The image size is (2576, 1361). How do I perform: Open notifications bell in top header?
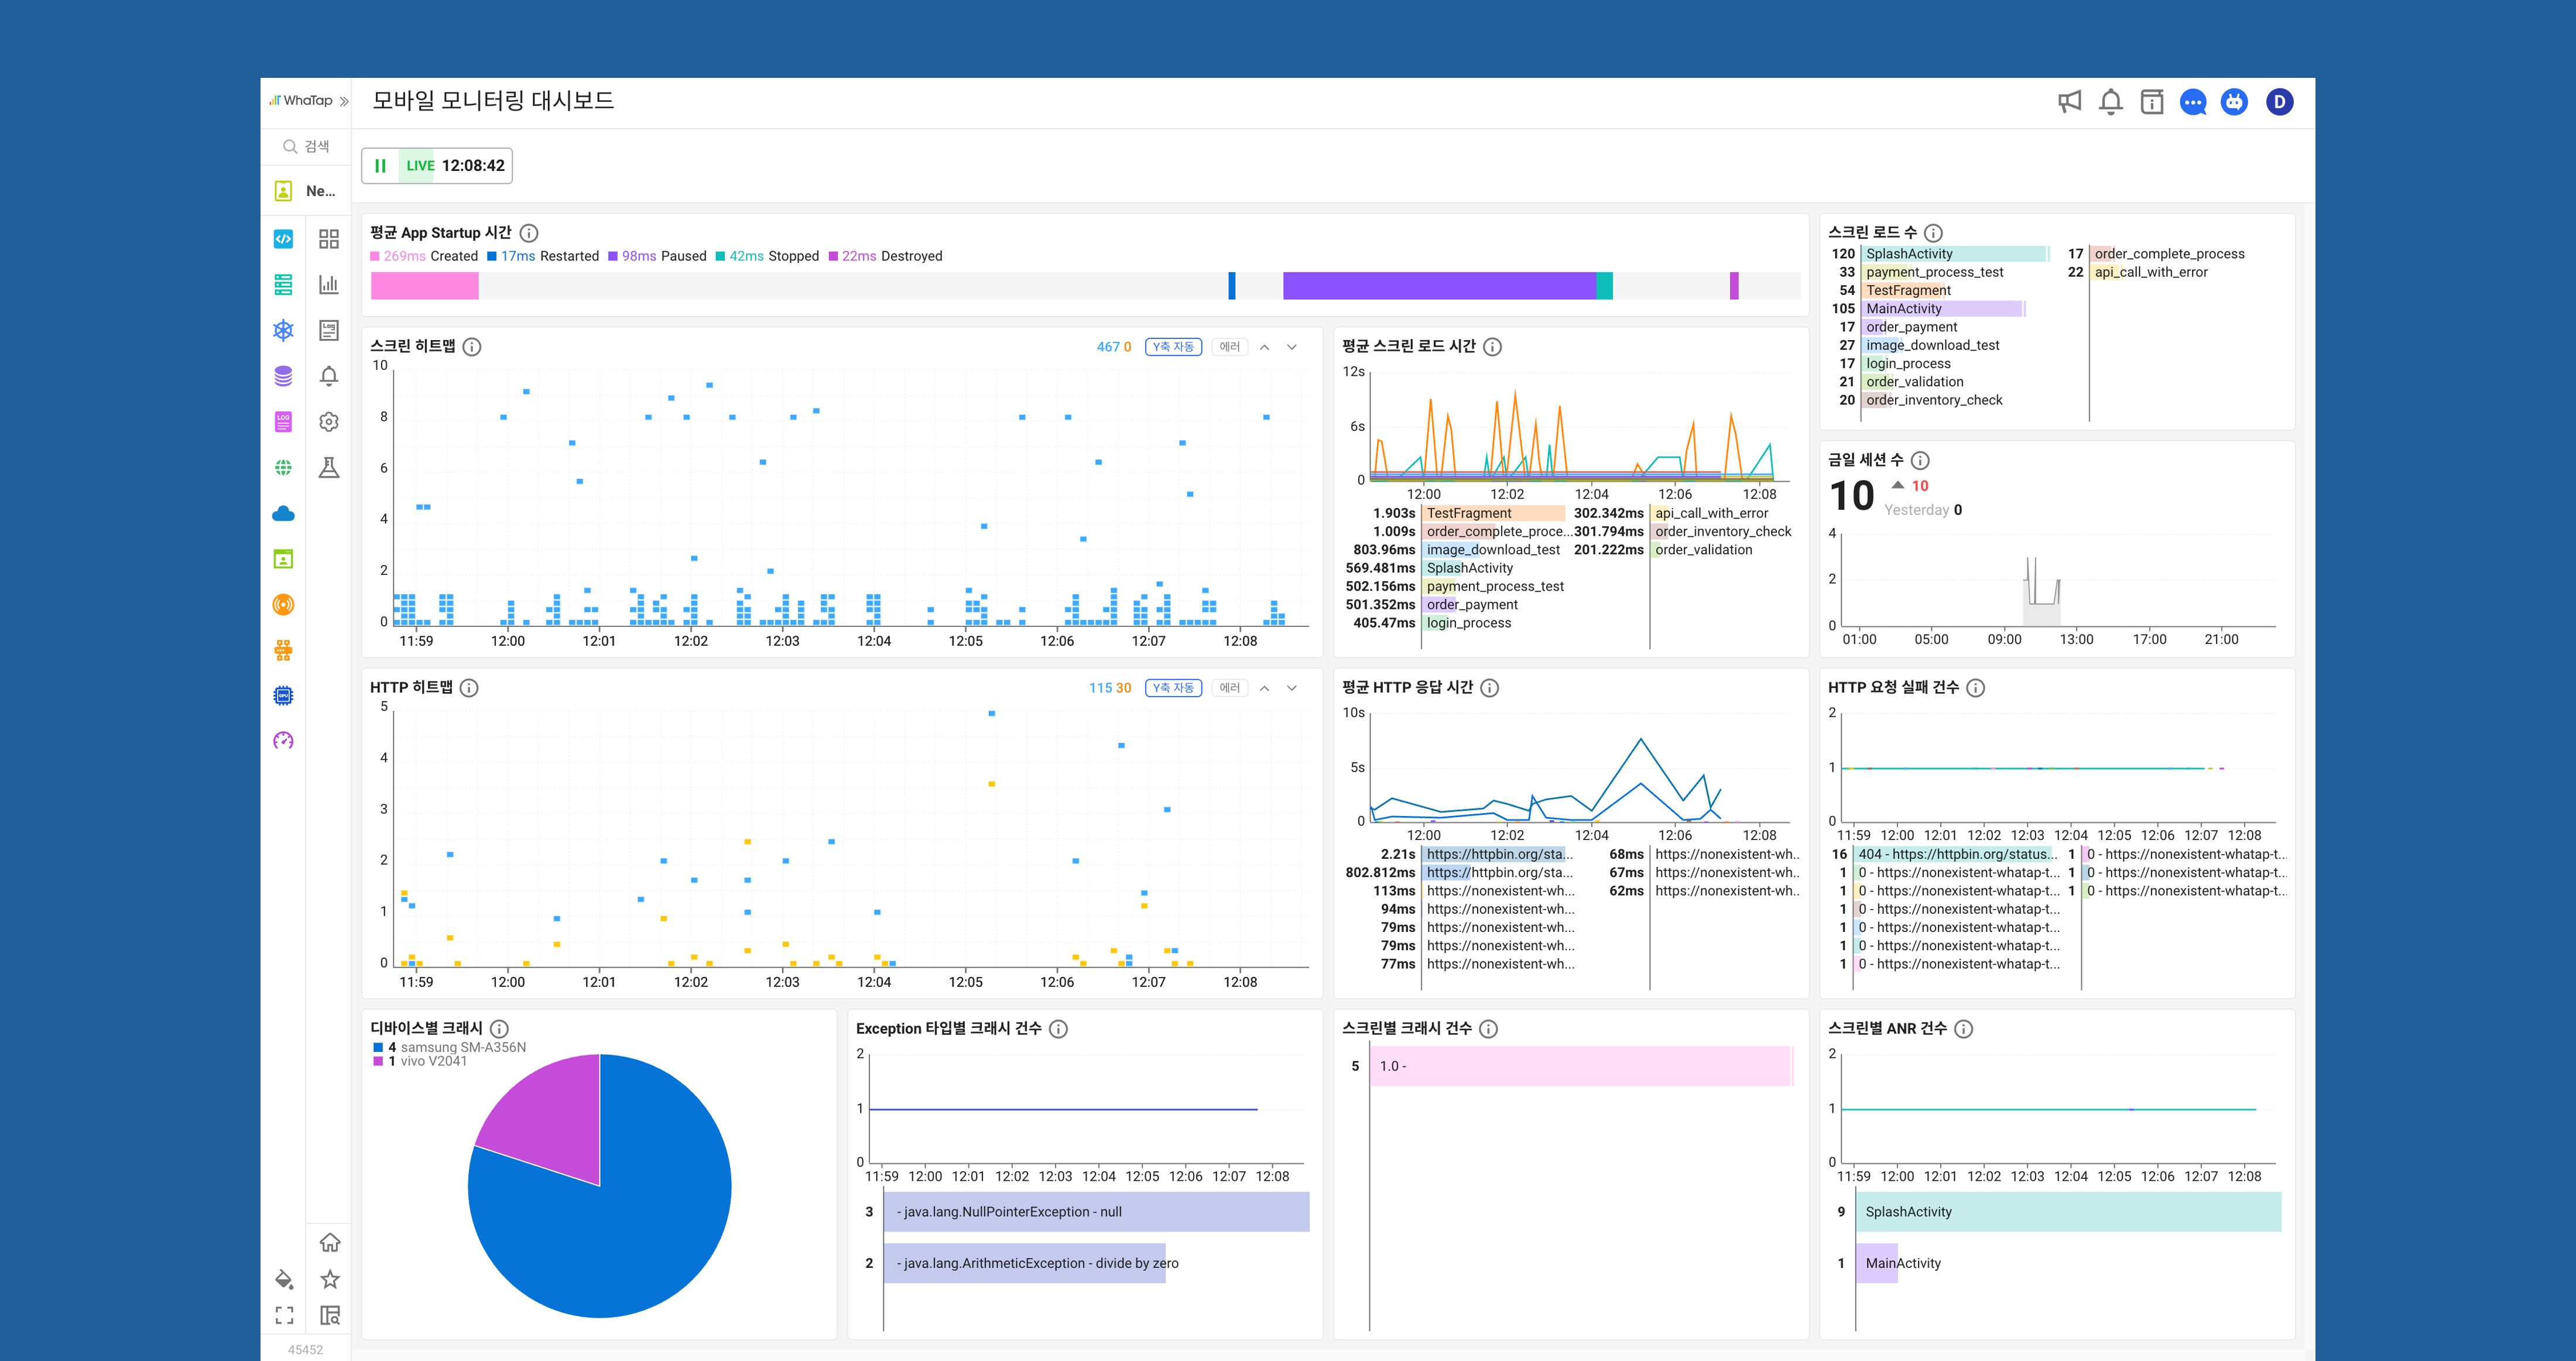point(2110,102)
